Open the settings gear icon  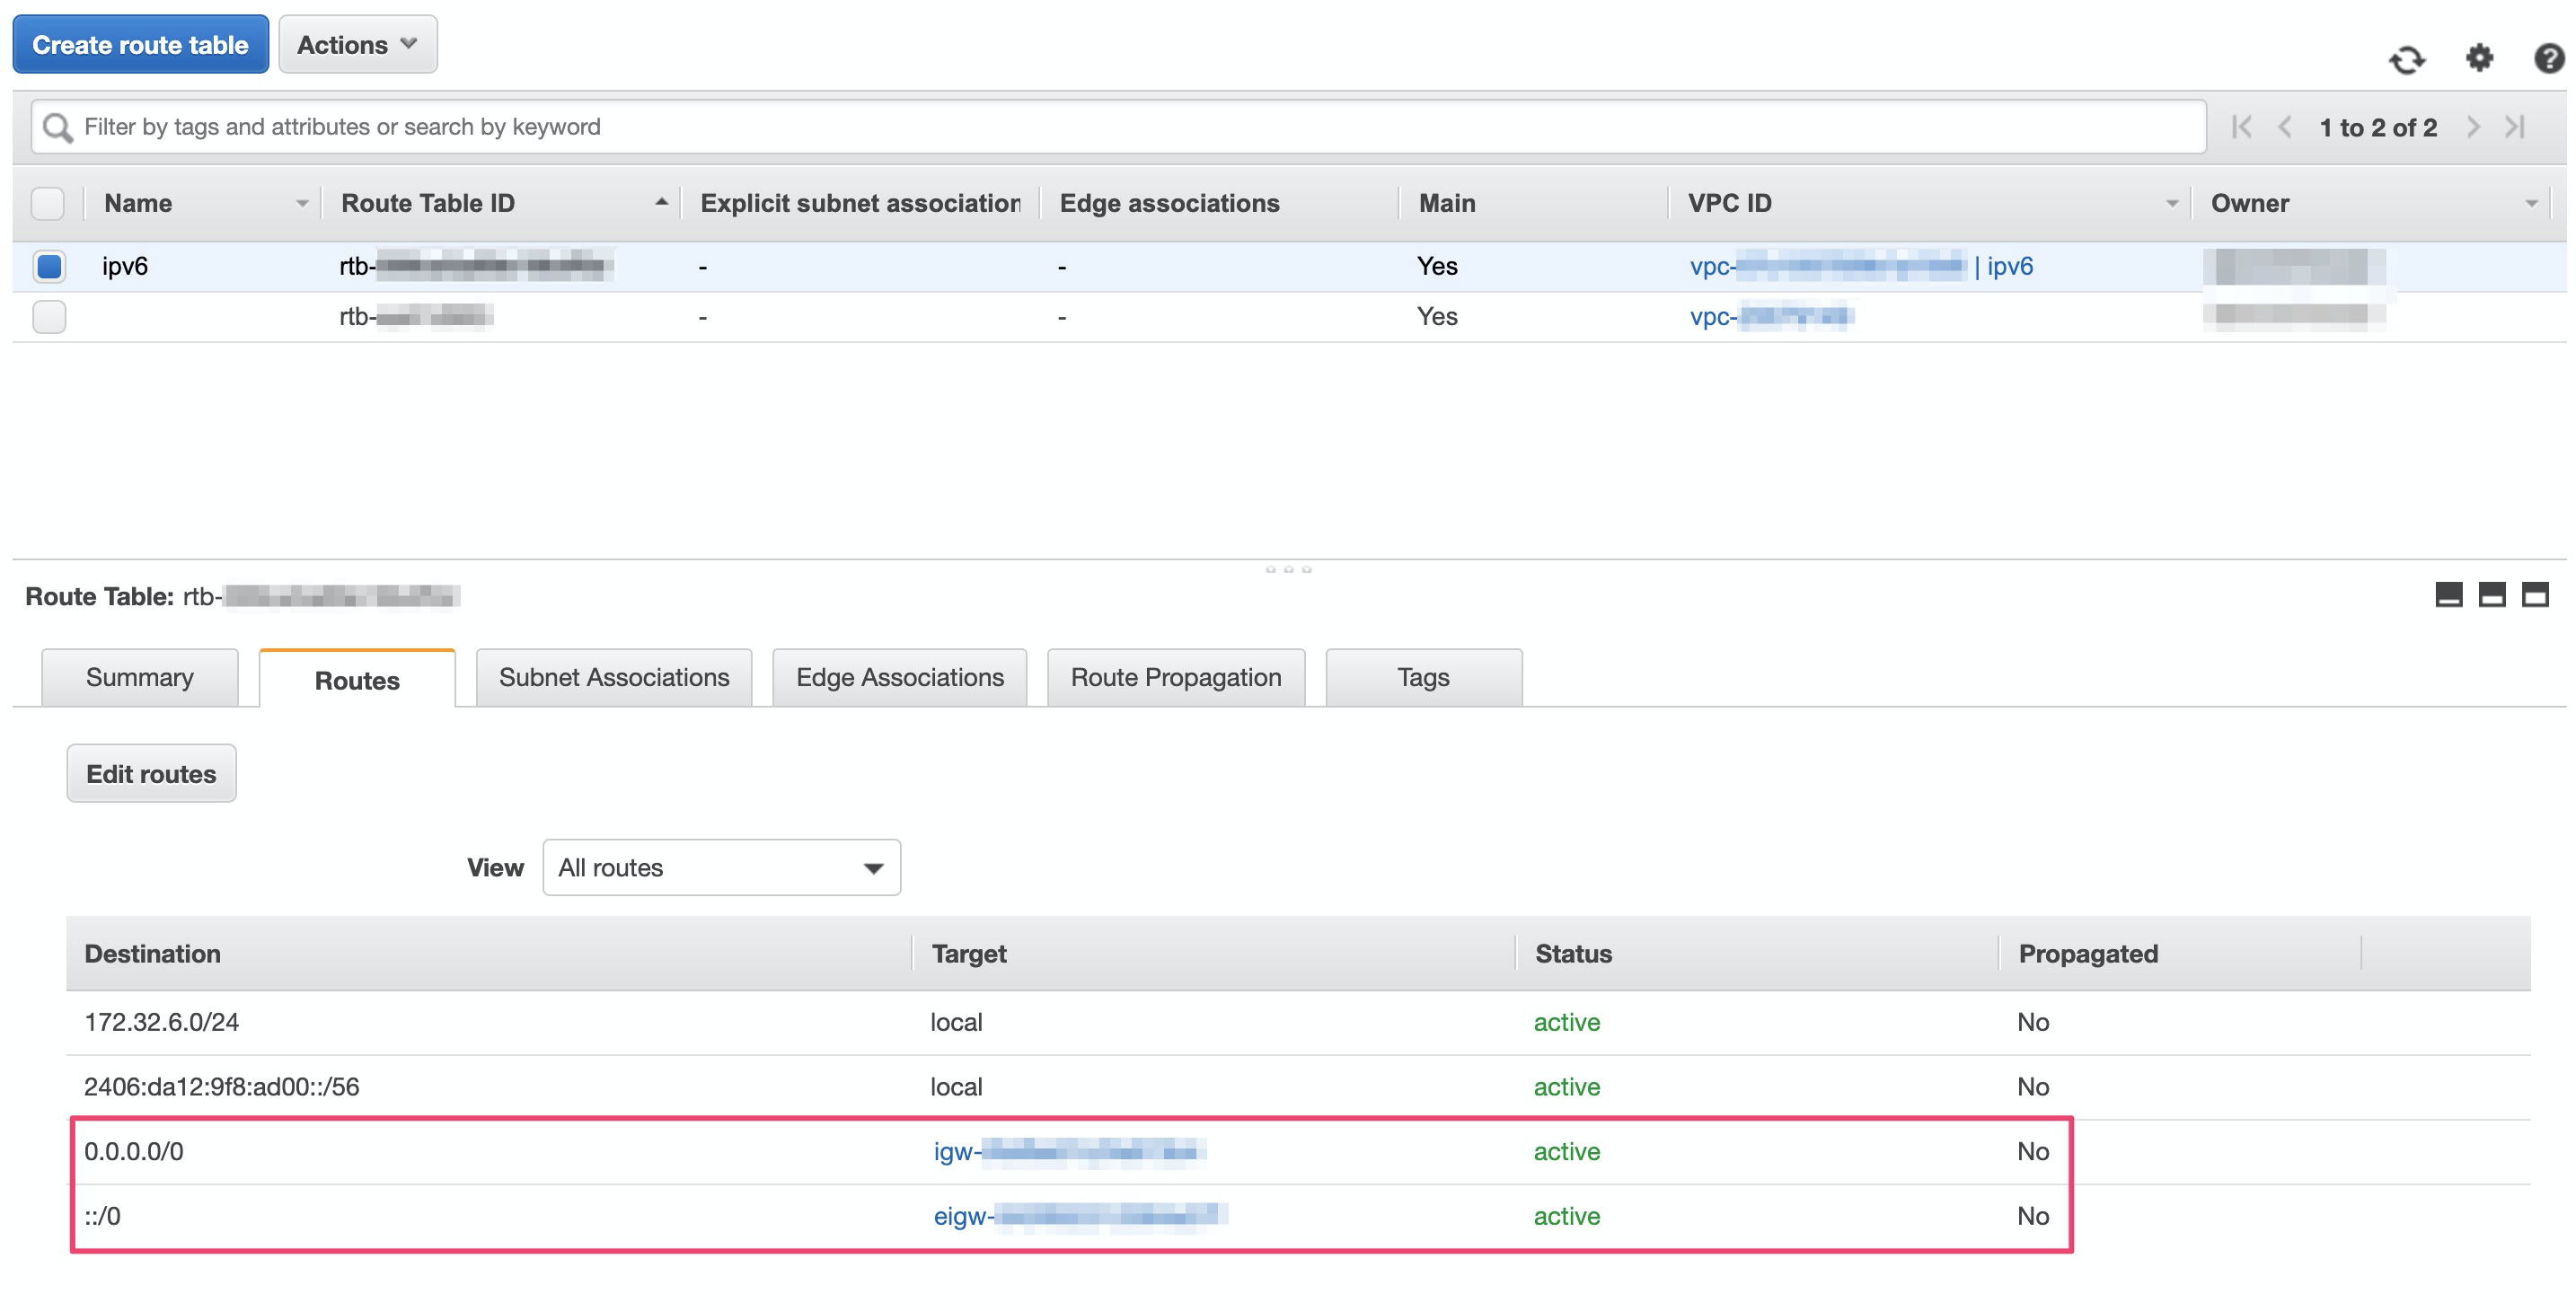(x=2479, y=58)
